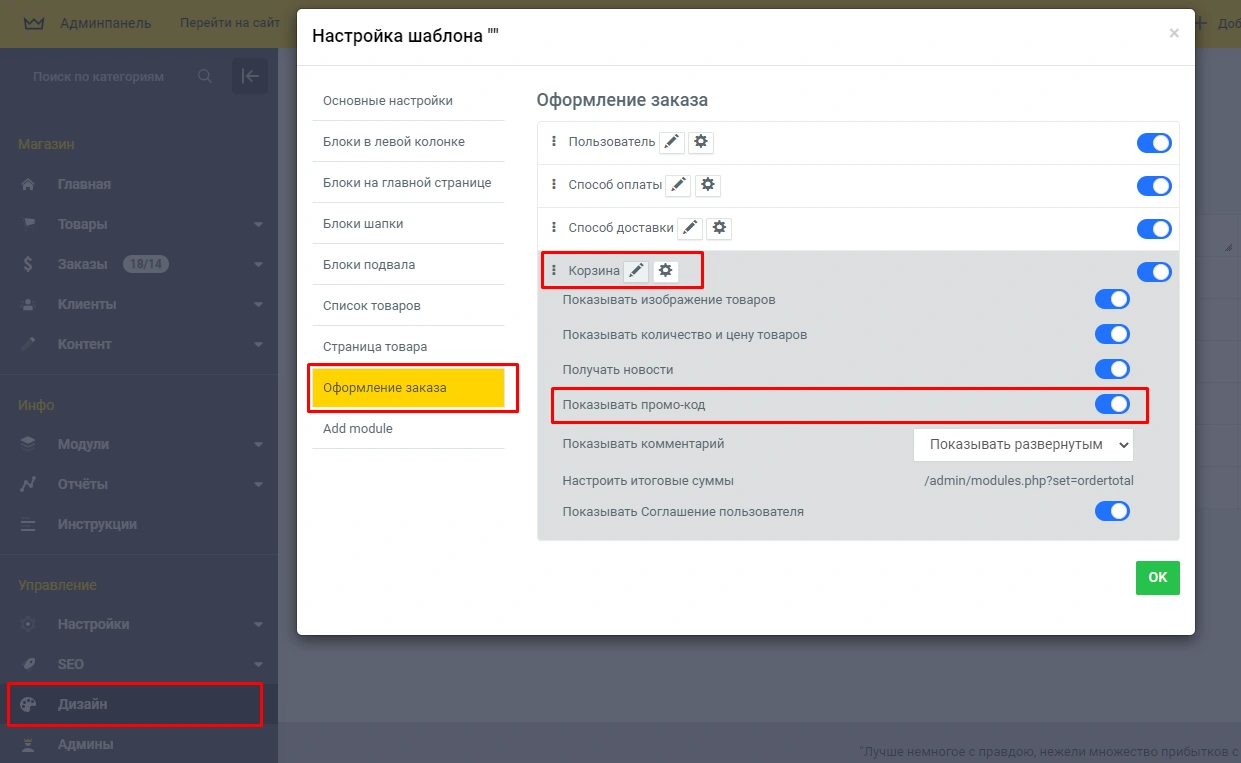The height and width of the screenshot is (763, 1241).
Task: Open gear settings for Способ оплаты
Action: [x=708, y=185]
